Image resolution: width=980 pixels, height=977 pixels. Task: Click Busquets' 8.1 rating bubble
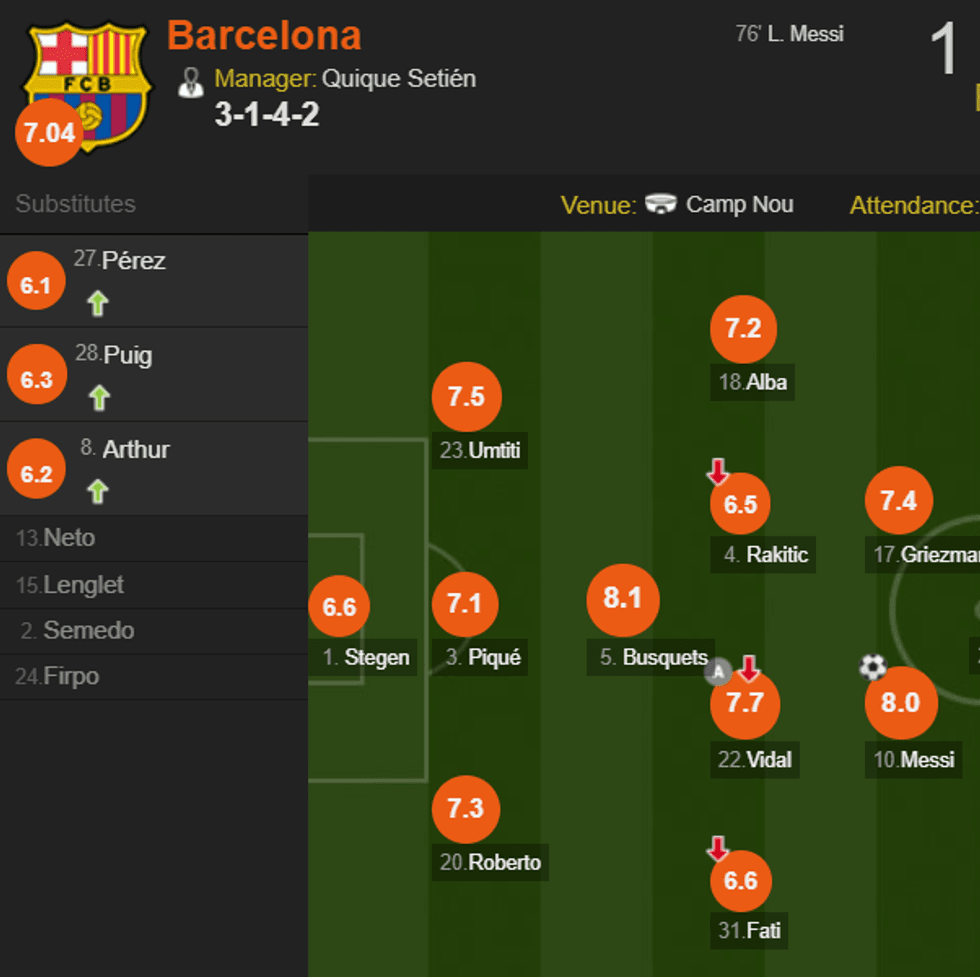click(622, 600)
